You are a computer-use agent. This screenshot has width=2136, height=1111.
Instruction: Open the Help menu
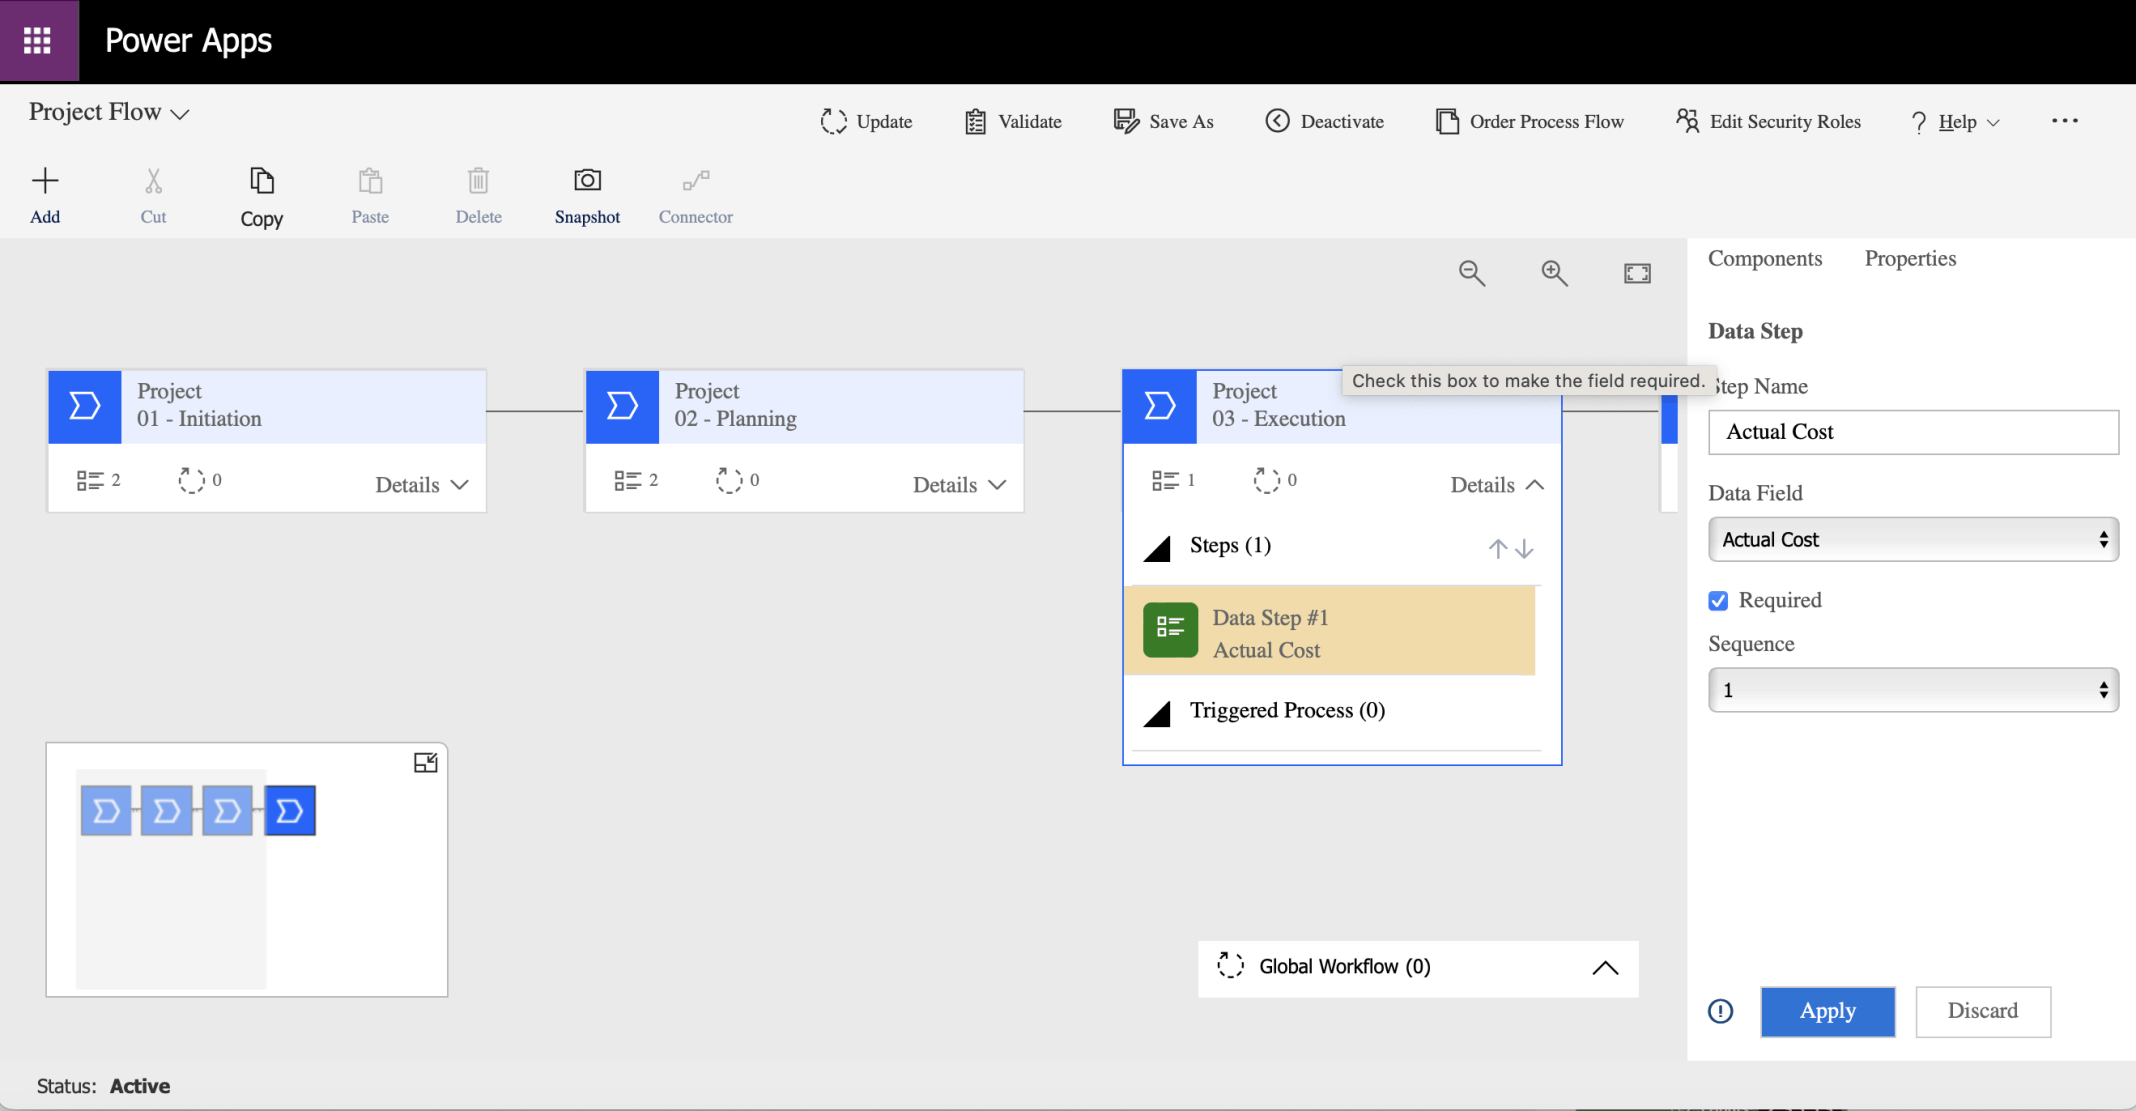tap(1955, 122)
